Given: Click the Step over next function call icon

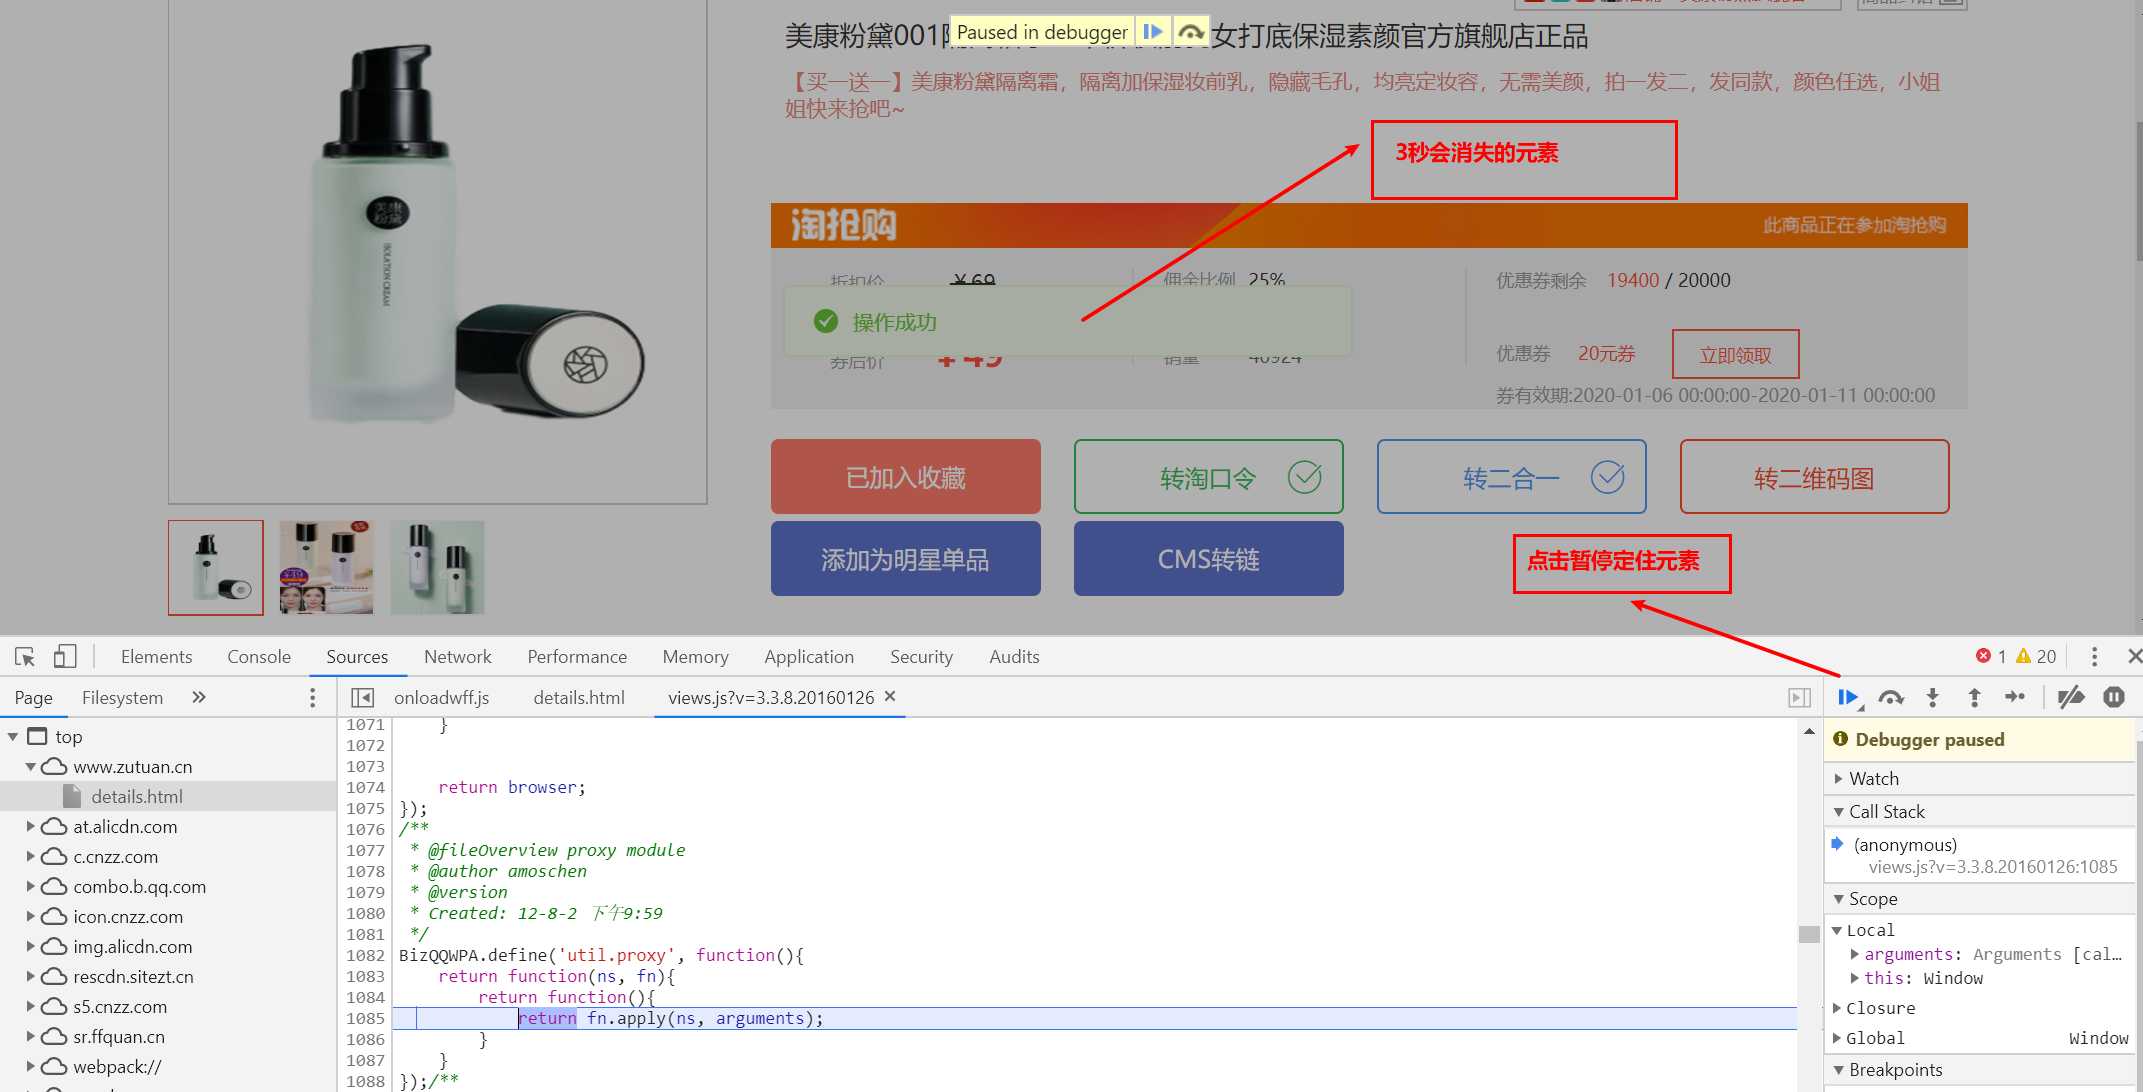Looking at the screenshot, I should pyautogui.click(x=1891, y=699).
